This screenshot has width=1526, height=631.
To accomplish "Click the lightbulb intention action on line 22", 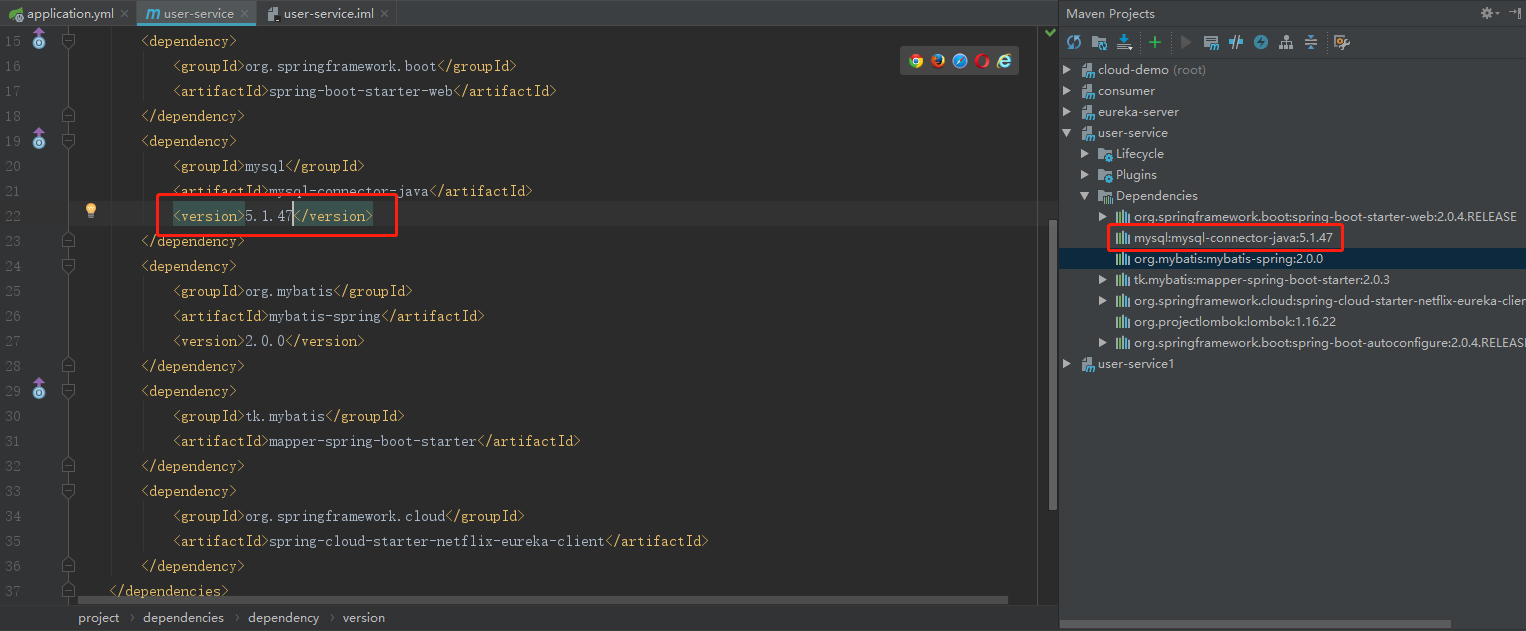I will coord(91,210).
